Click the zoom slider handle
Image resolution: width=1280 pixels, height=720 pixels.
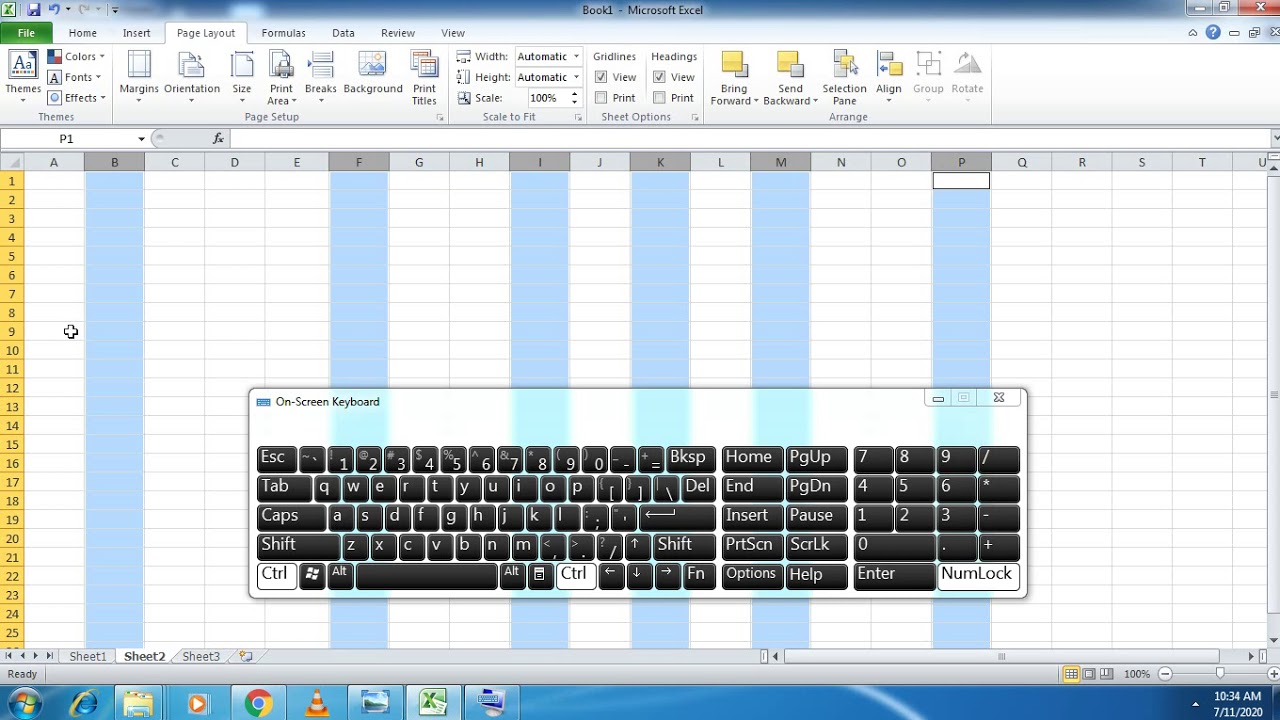(x=1219, y=674)
